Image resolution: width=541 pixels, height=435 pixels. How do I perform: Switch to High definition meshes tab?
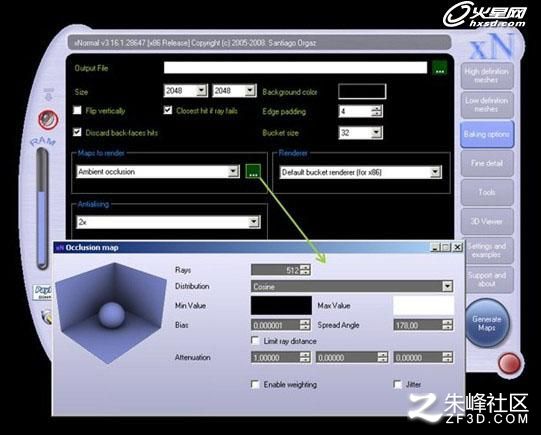coord(486,76)
